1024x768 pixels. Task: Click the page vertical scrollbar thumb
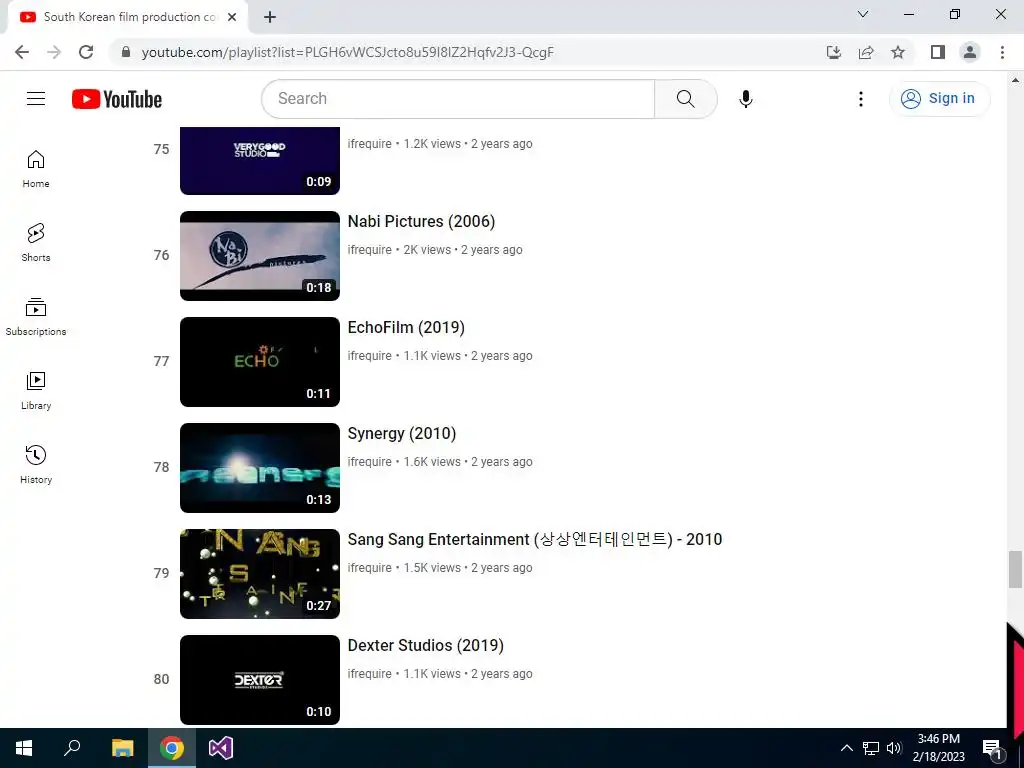[1015, 569]
